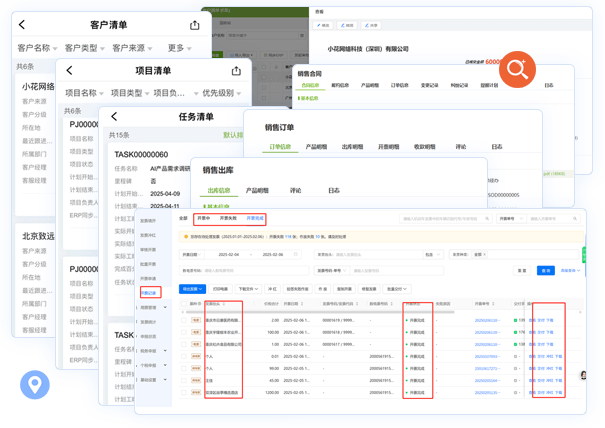Switch to the 开票完成 tab
This screenshot has width=605, height=428.
pos(255,218)
